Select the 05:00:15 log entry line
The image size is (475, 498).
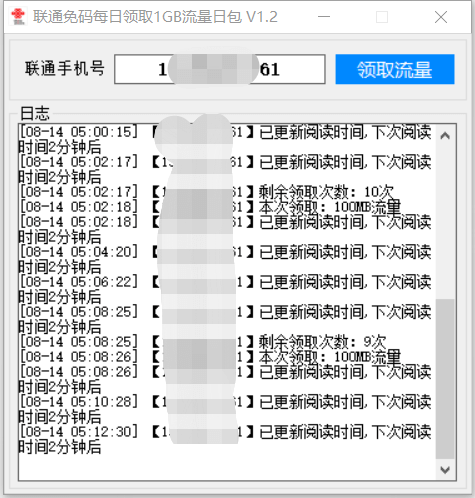pos(225,140)
